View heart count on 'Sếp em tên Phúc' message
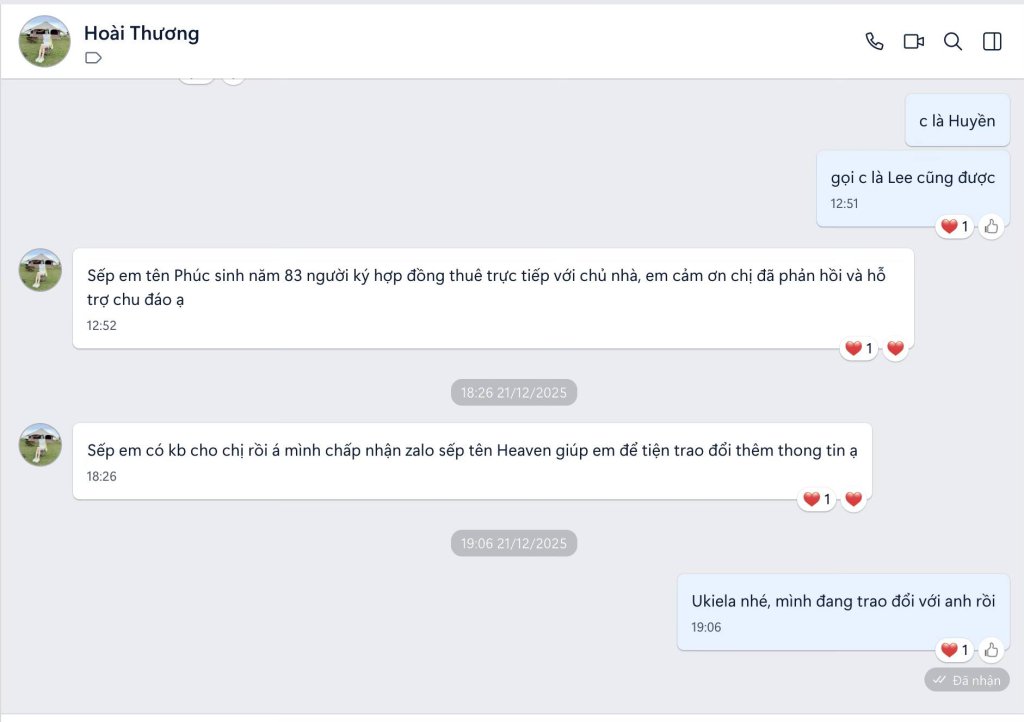The width and height of the screenshot is (1024, 722). [859, 349]
